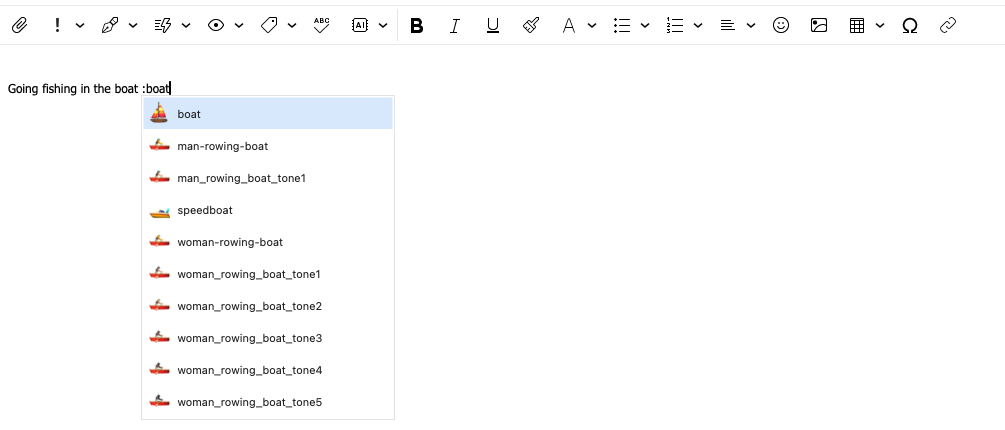The image size is (1005, 430).
Task: Expand the table insert dropdown arrow
Action: pos(880,26)
